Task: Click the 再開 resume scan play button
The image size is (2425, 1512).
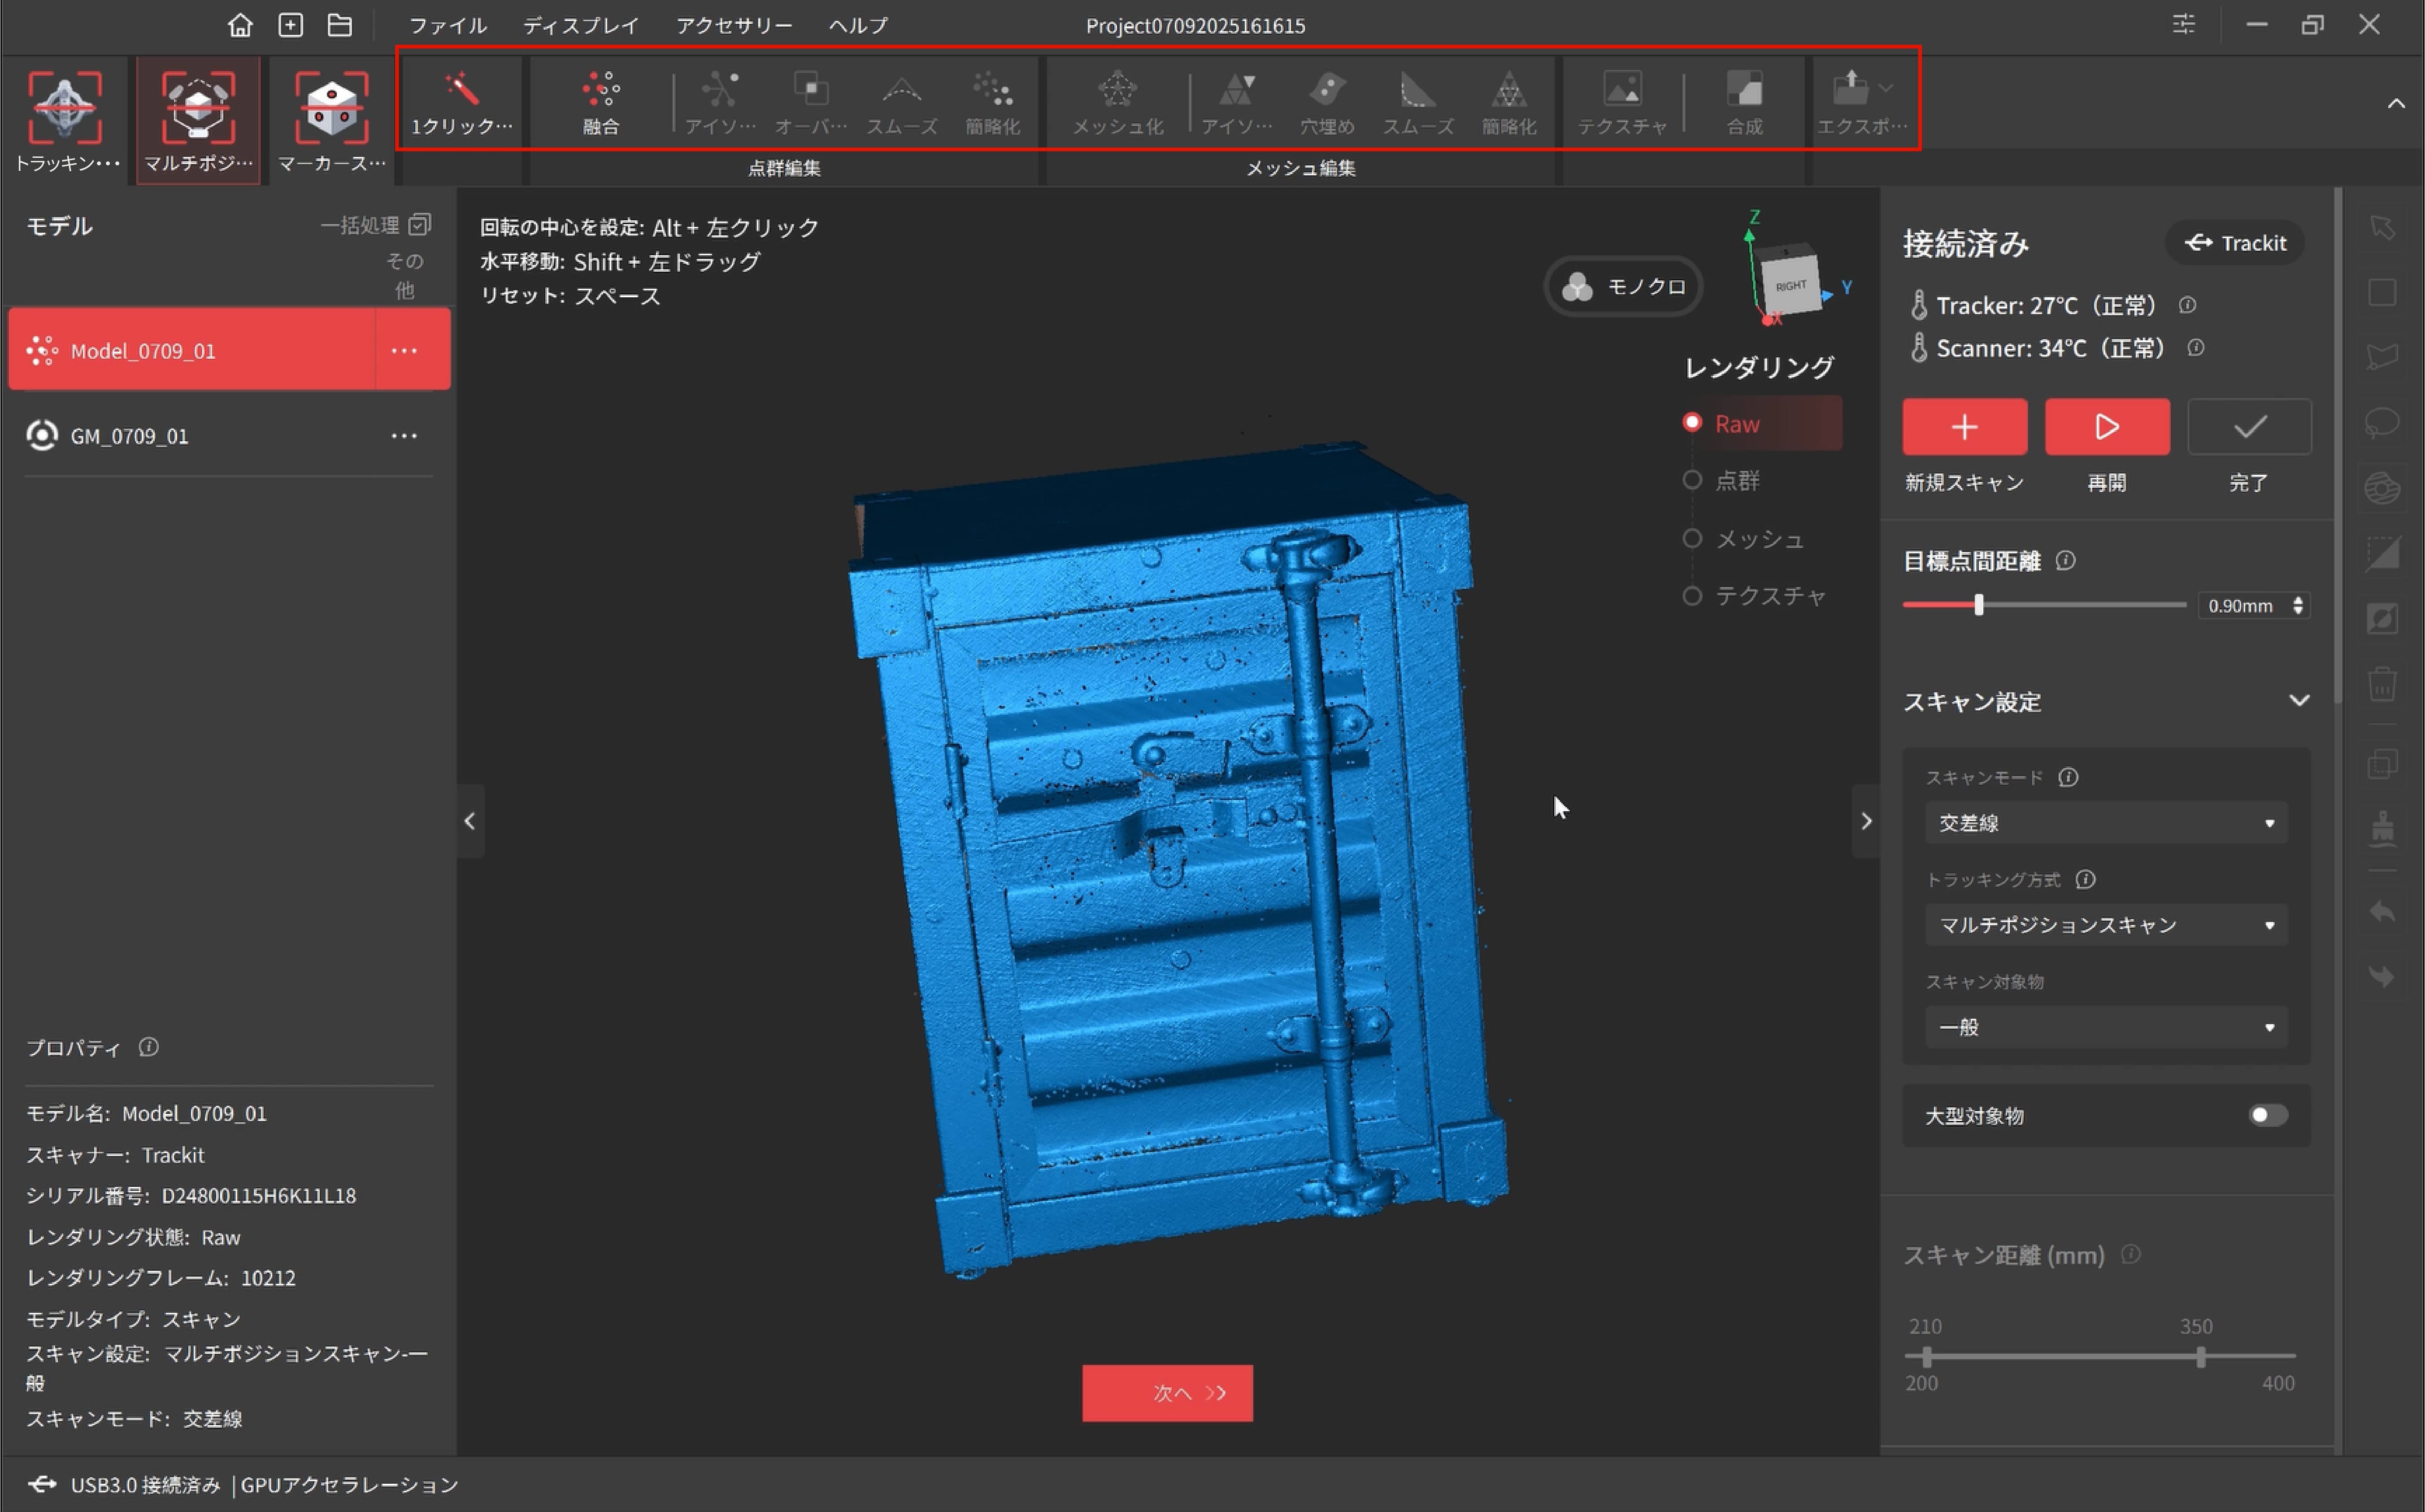Action: (x=2106, y=427)
